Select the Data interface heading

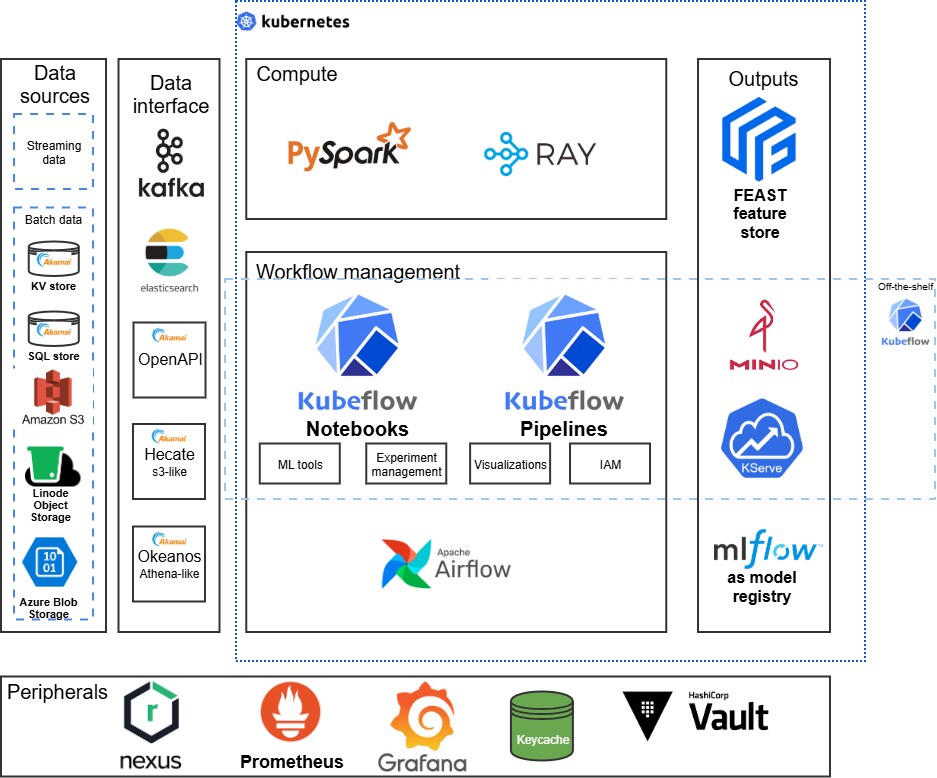pyautogui.click(x=171, y=94)
